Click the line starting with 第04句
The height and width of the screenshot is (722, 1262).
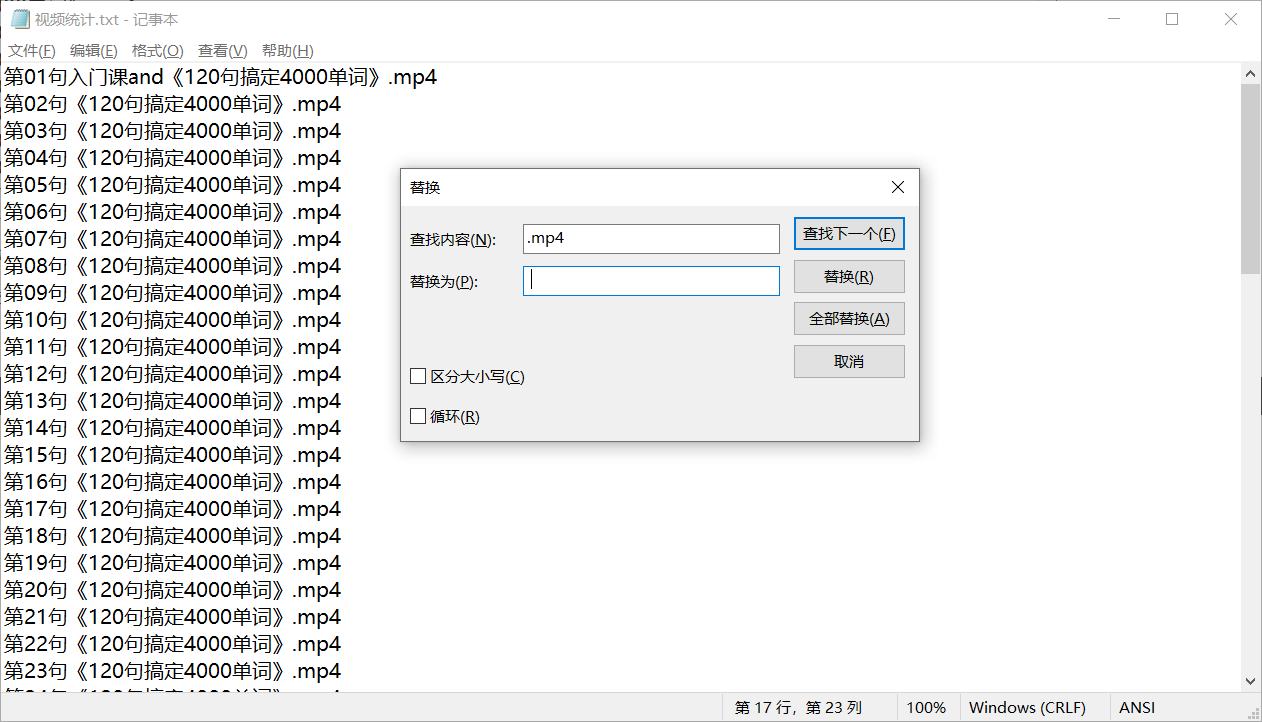(172, 158)
